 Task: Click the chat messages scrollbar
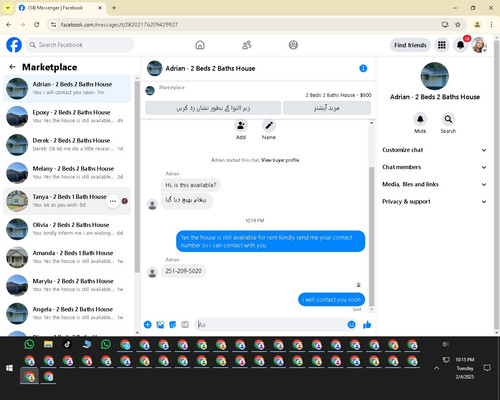click(x=372, y=236)
